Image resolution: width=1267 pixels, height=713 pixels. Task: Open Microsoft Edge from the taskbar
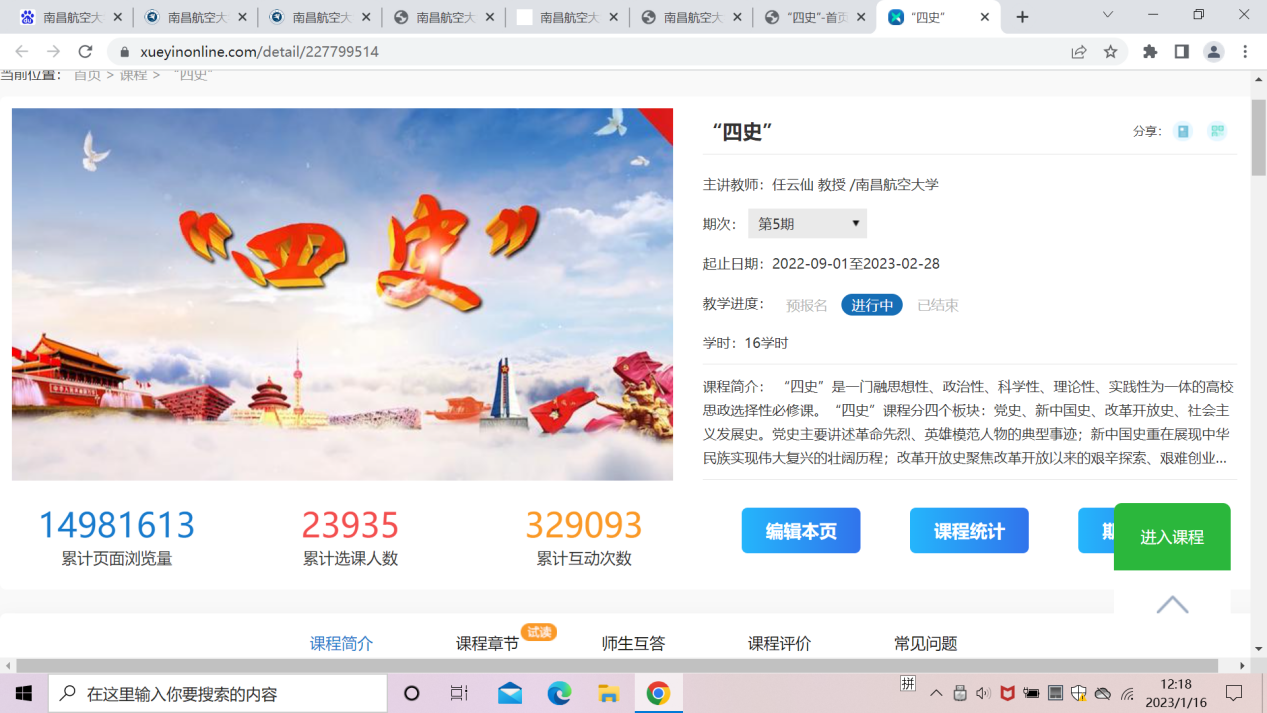(x=559, y=693)
